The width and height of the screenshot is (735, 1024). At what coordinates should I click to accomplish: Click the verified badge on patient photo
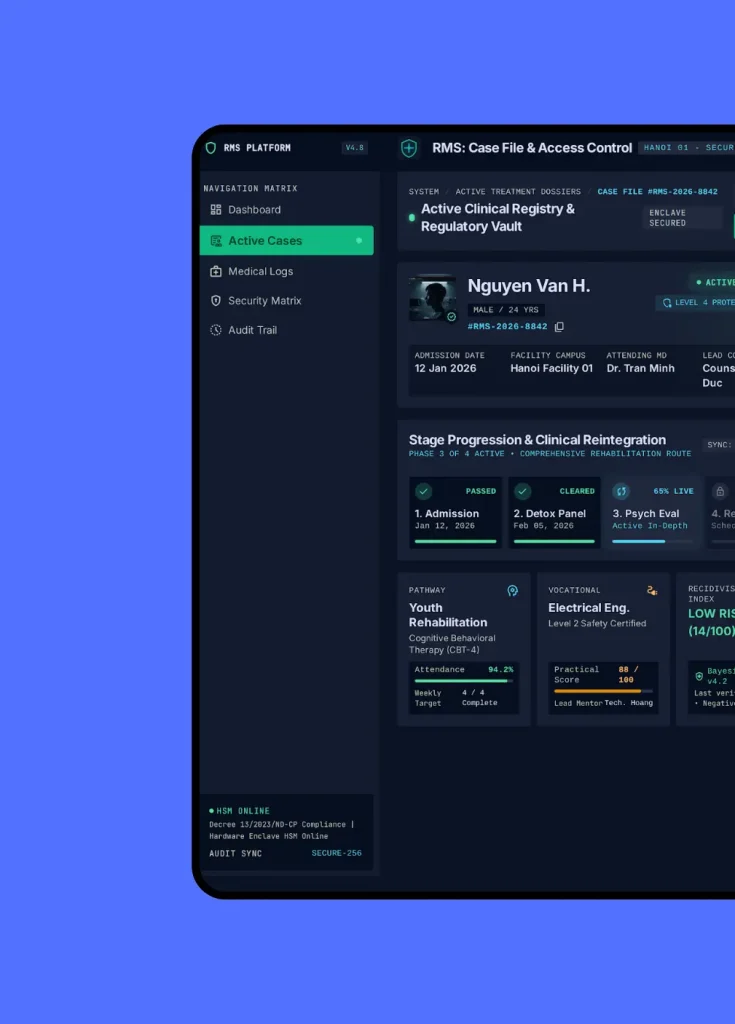pyautogui.click(x=451, y=317)
